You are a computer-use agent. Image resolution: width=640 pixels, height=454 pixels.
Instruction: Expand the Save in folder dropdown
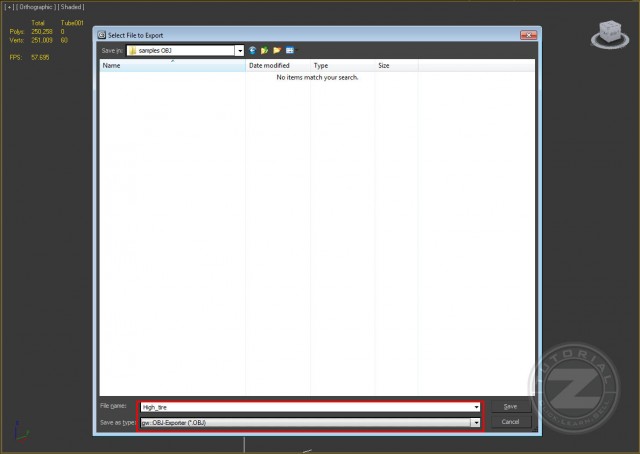(x=240, y=50)
